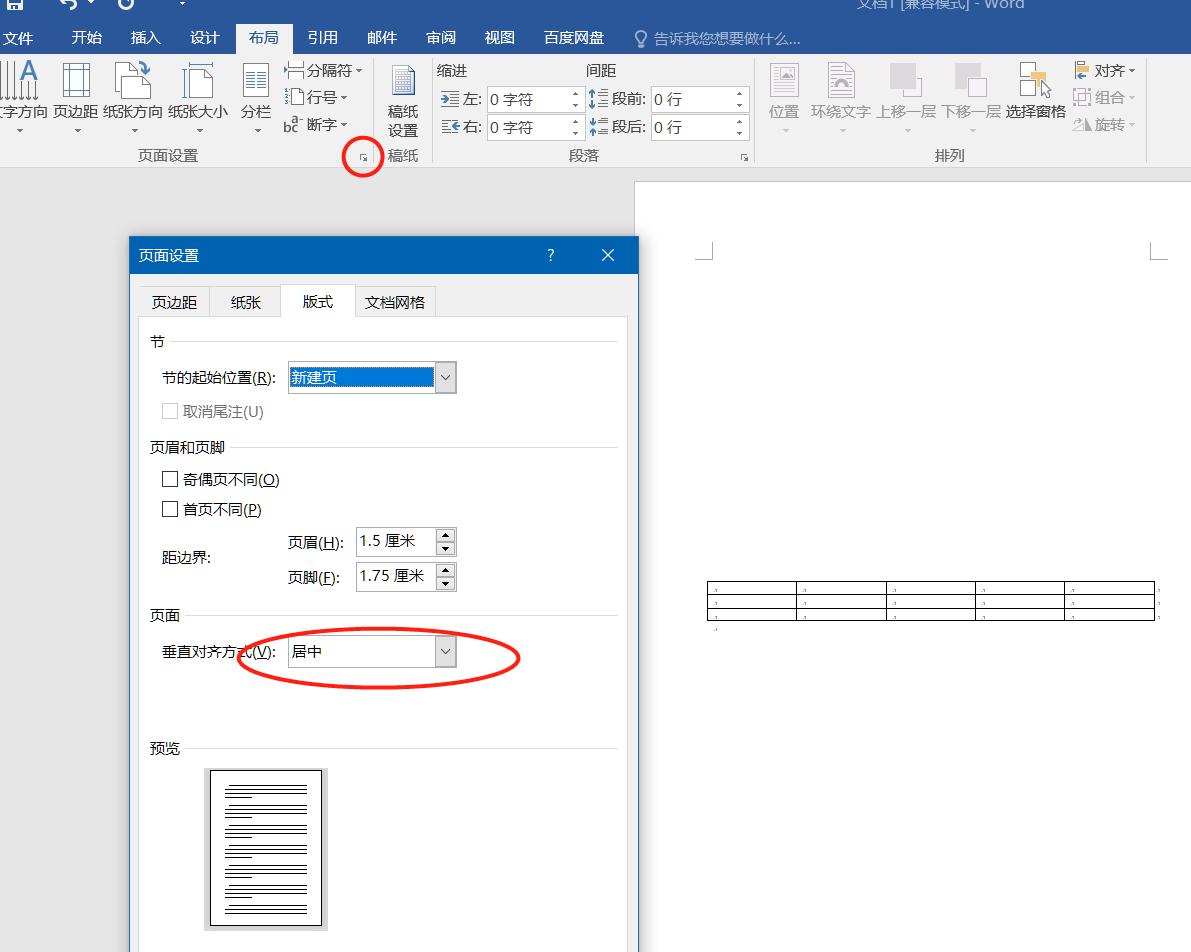Click the Page Setup dialog launcher arrow
The width and height of the screenshot is (1191, 952).
[x=363, y=156]
